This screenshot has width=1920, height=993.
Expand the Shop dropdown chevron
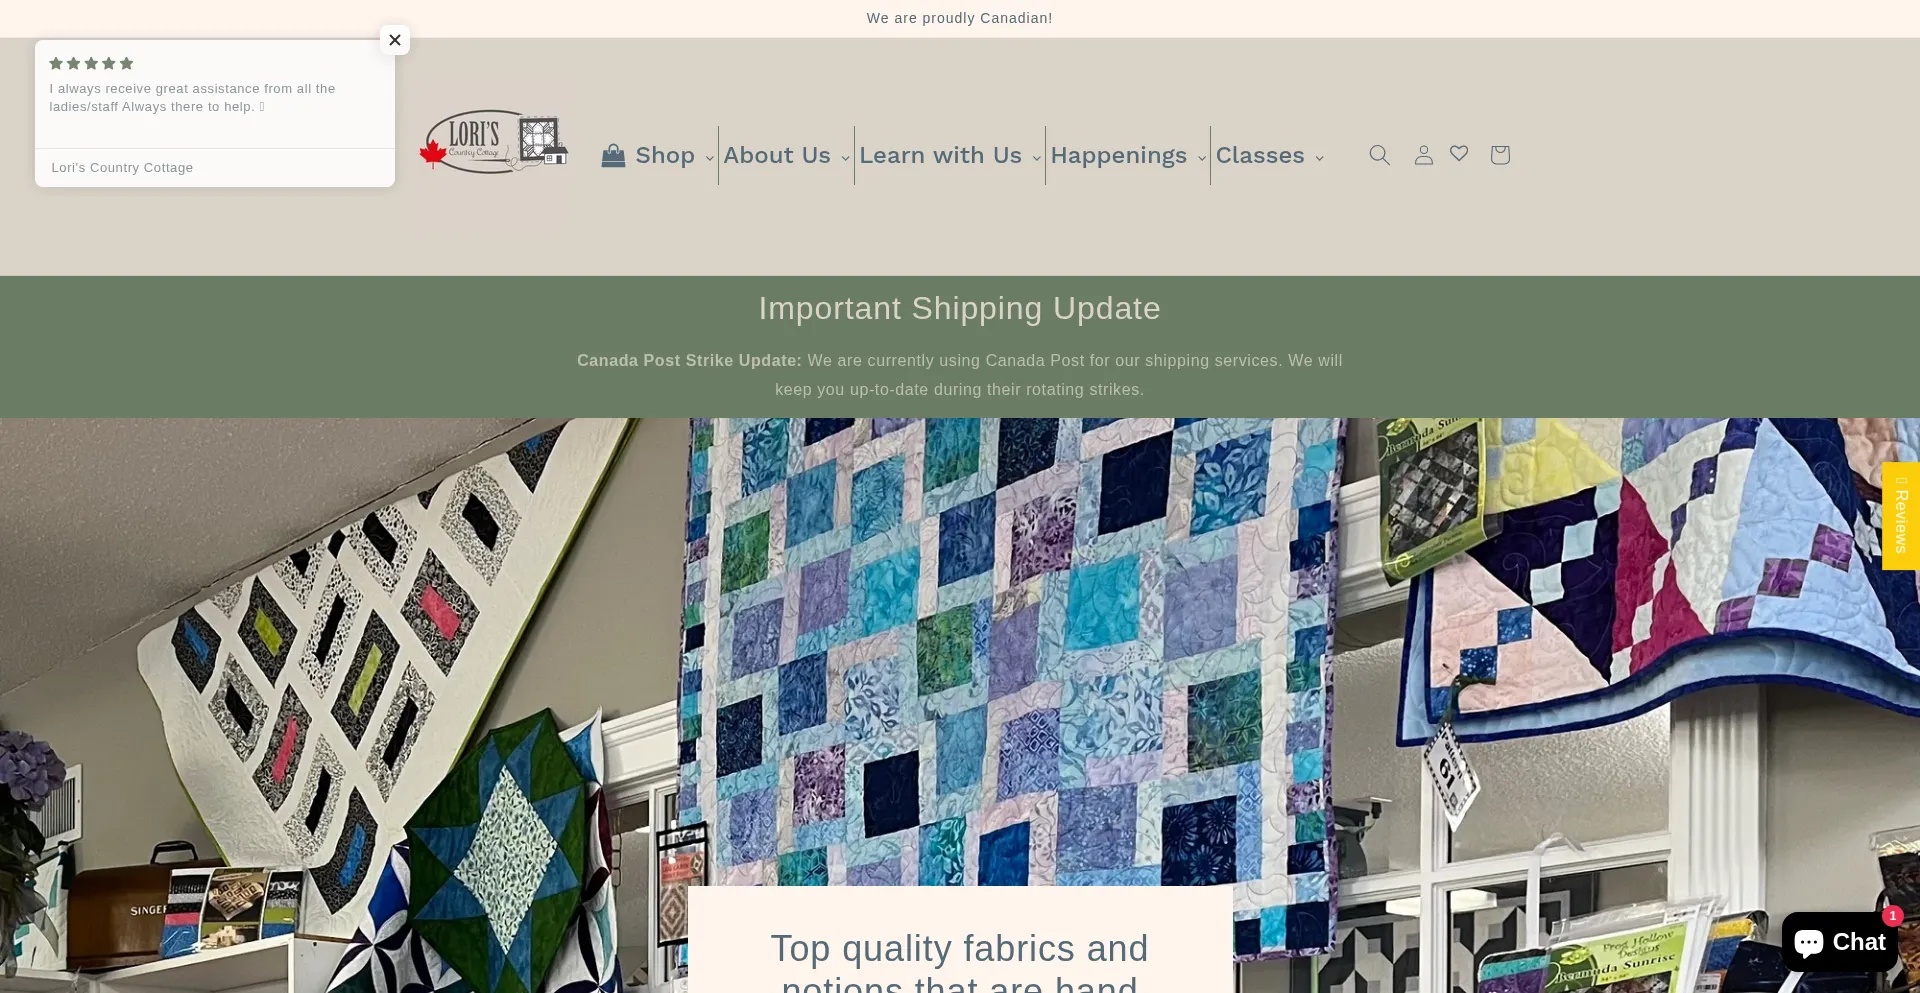click(x=709, y=158)
